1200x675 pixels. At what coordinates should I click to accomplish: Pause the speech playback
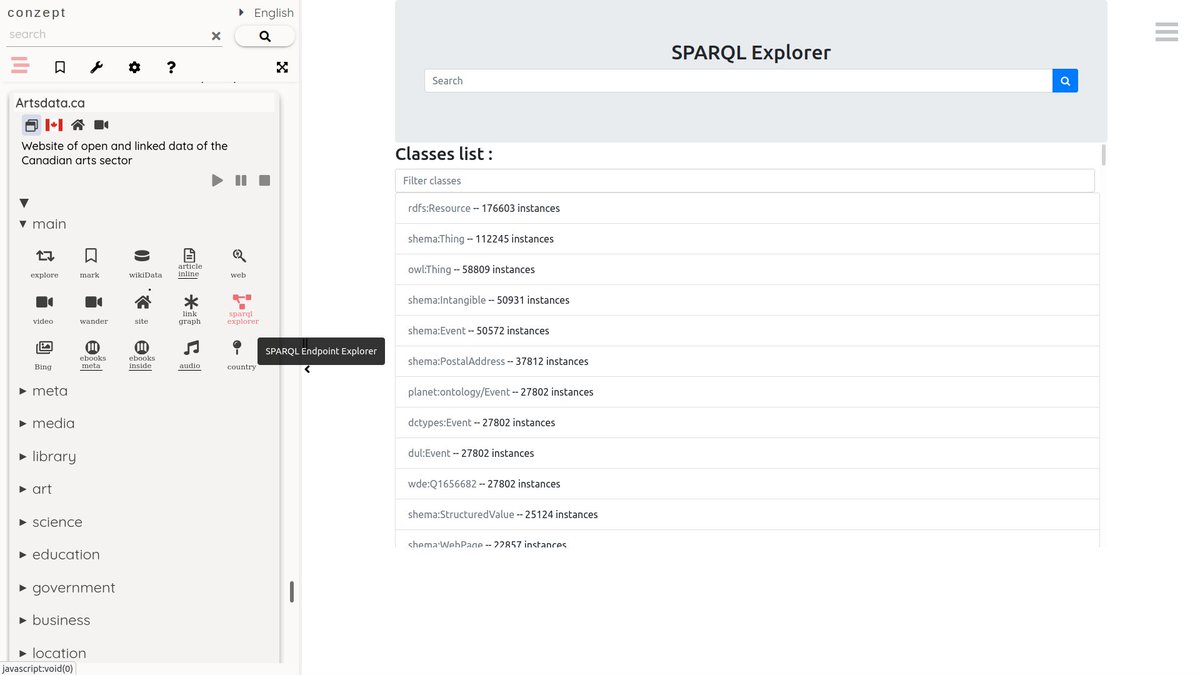241,180
